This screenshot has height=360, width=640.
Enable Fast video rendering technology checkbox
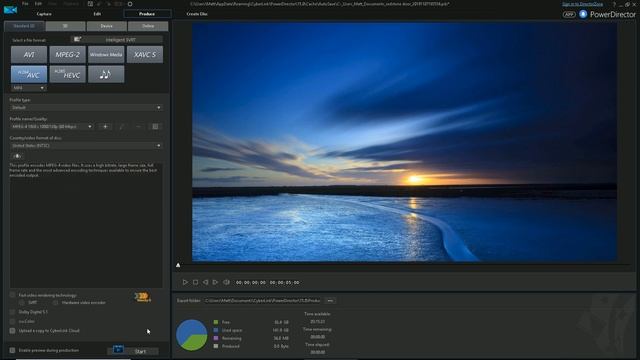[13, 295]
